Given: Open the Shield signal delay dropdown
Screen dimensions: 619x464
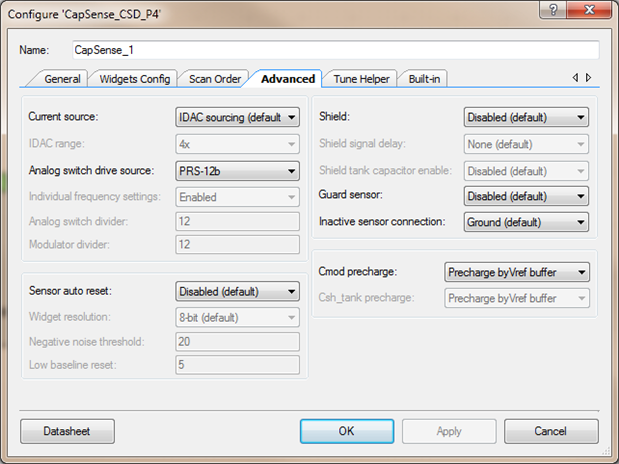Looking at the screenshot, I should (x=526, y=144).
